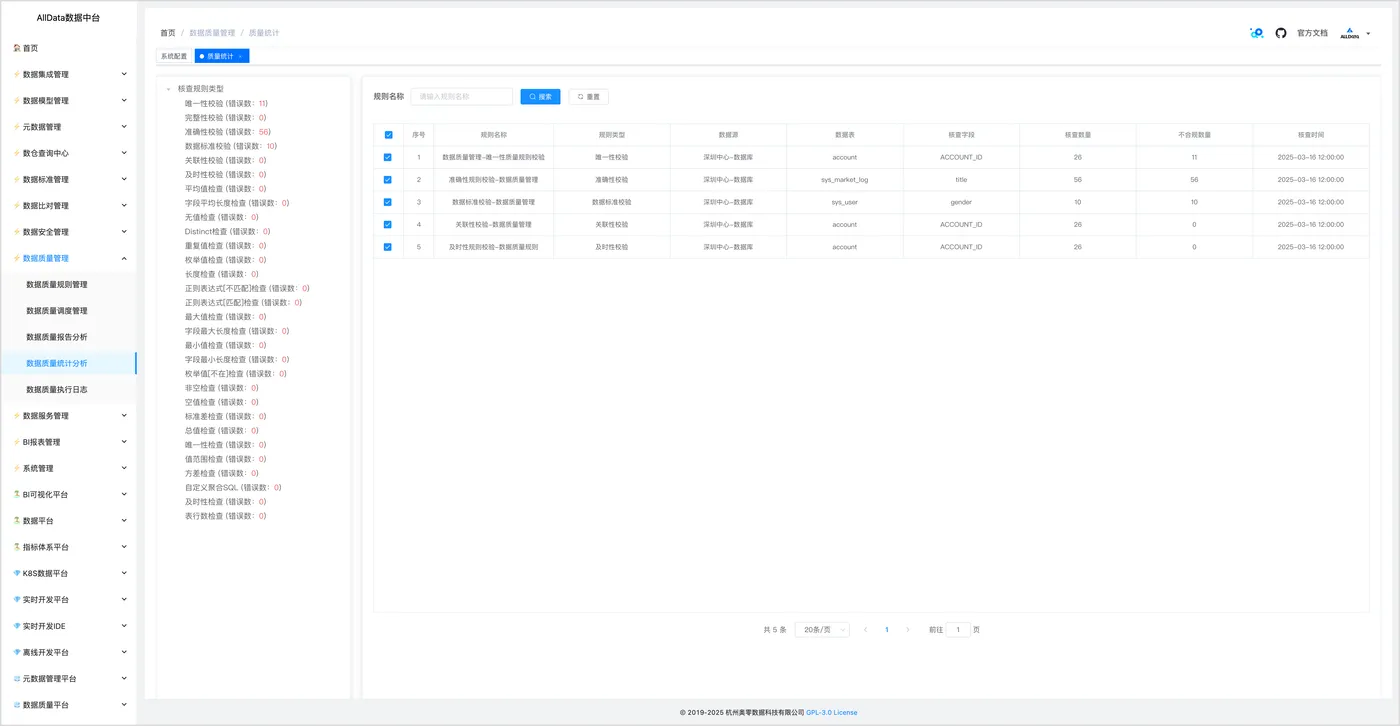Expand the 数仓查询中心 menu chevron
The image size is (1400, 726).
point(124,153)
